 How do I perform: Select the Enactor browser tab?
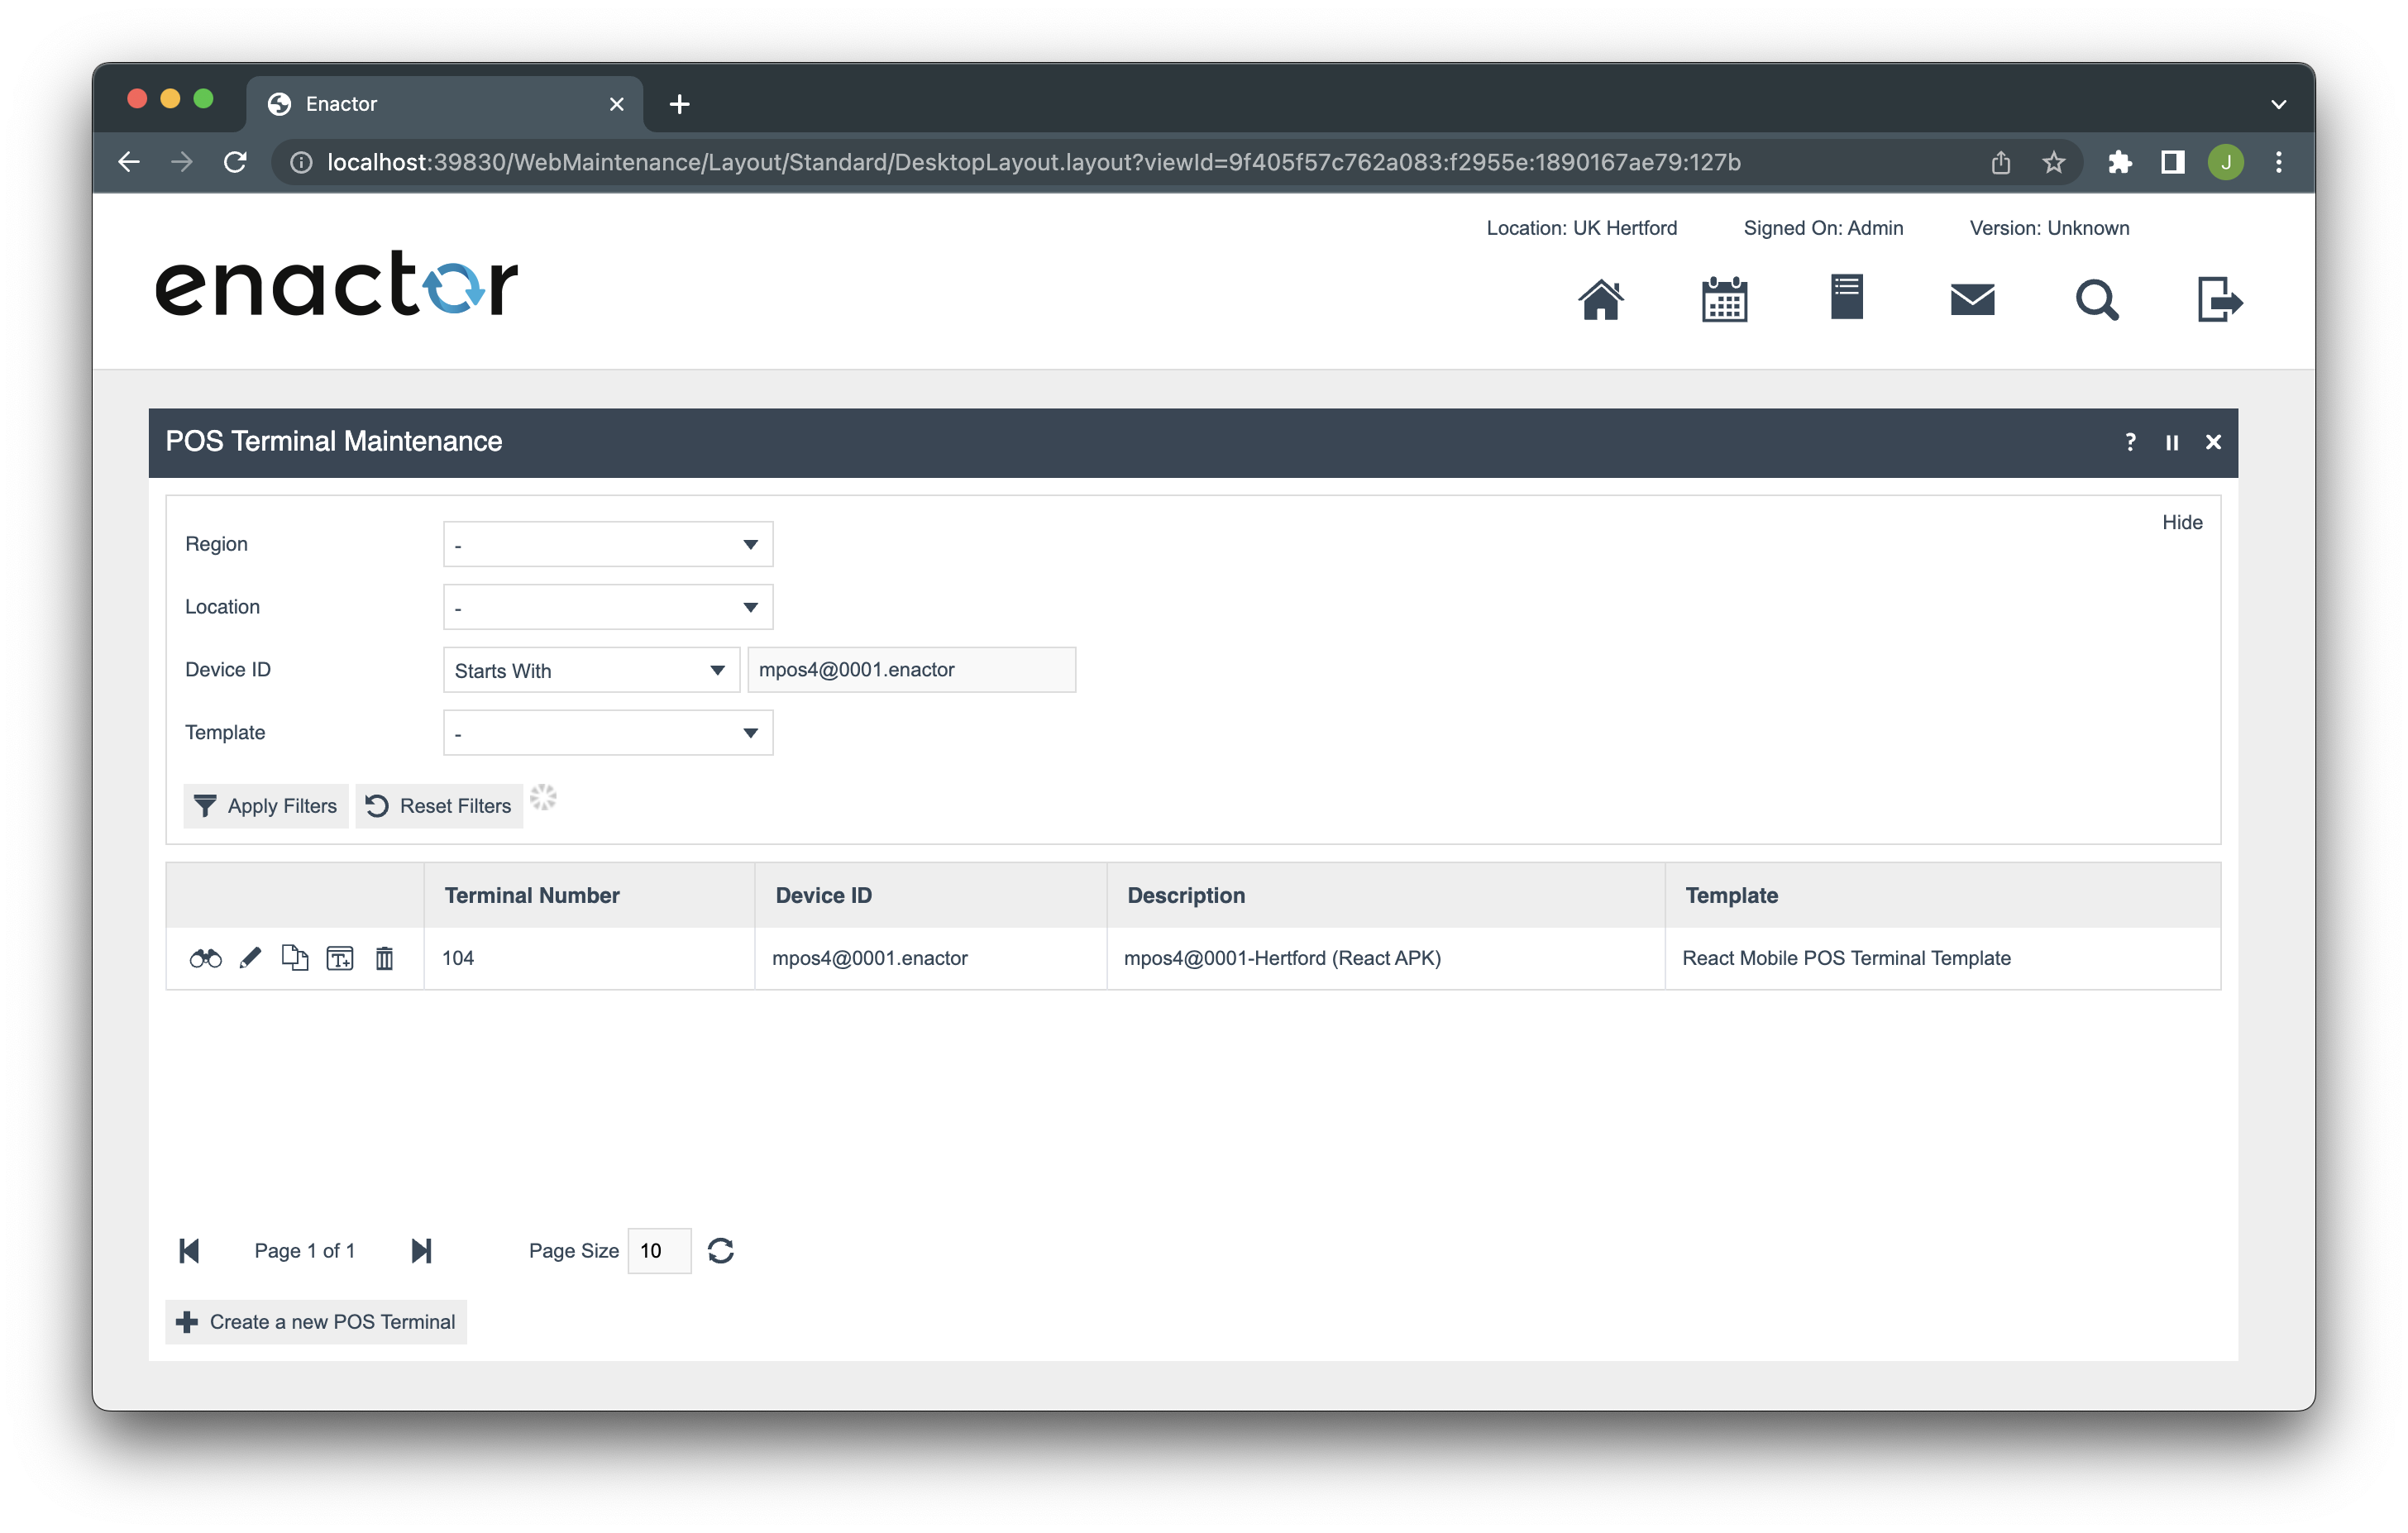point(444,104)
